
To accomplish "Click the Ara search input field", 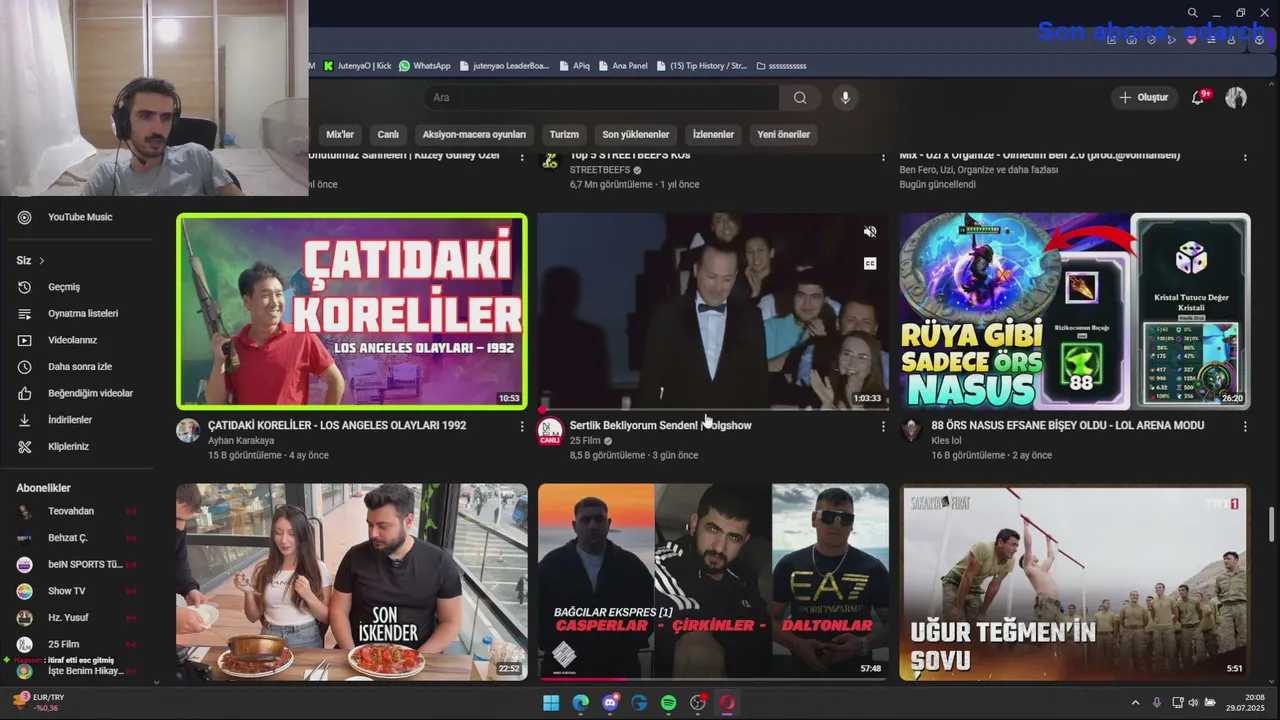I will pyautogui.click(x=602, y=97).
